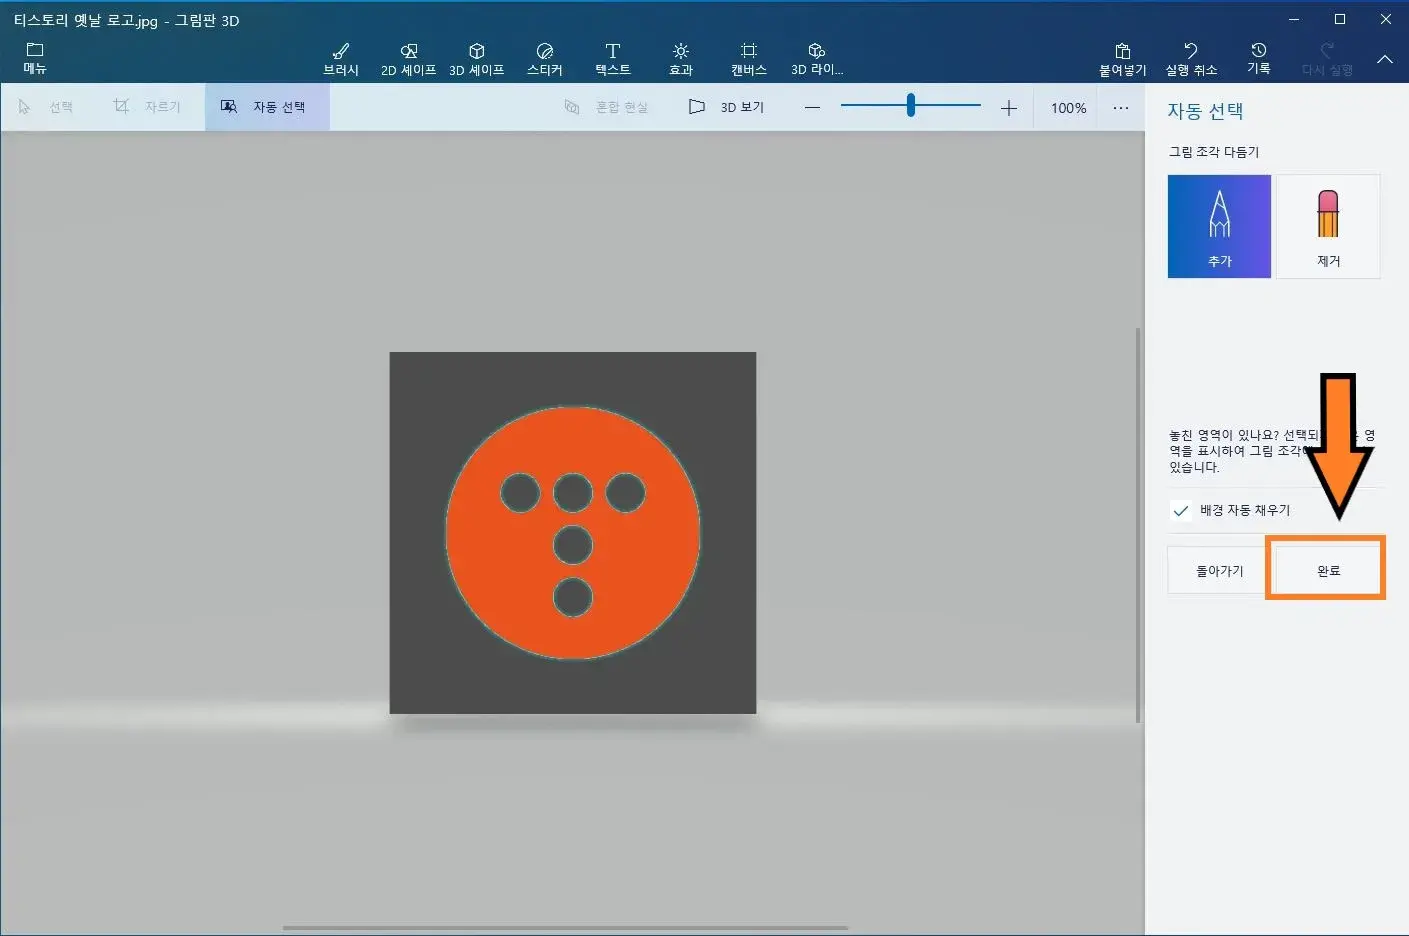Collapse the ribbon with the chevron
Viewport: 1409px width, 936px height.
[x=1385, y=59]
